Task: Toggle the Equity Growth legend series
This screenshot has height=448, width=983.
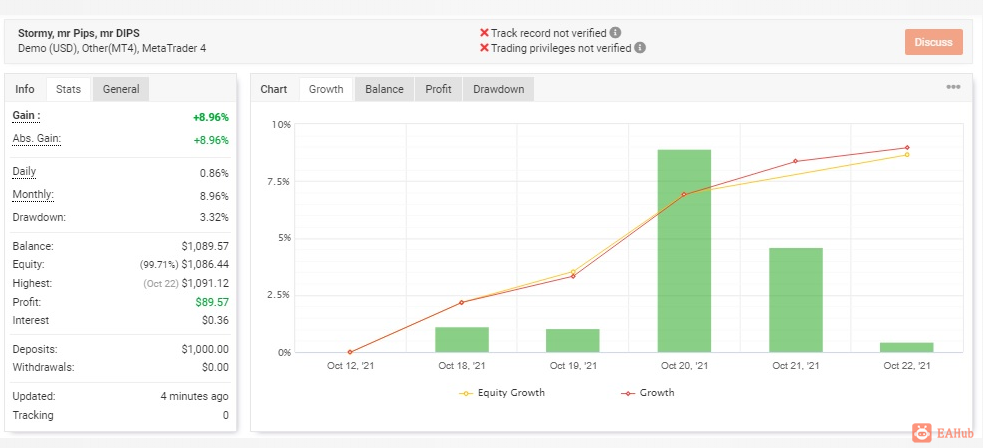Action: click(x=502, y=393)
